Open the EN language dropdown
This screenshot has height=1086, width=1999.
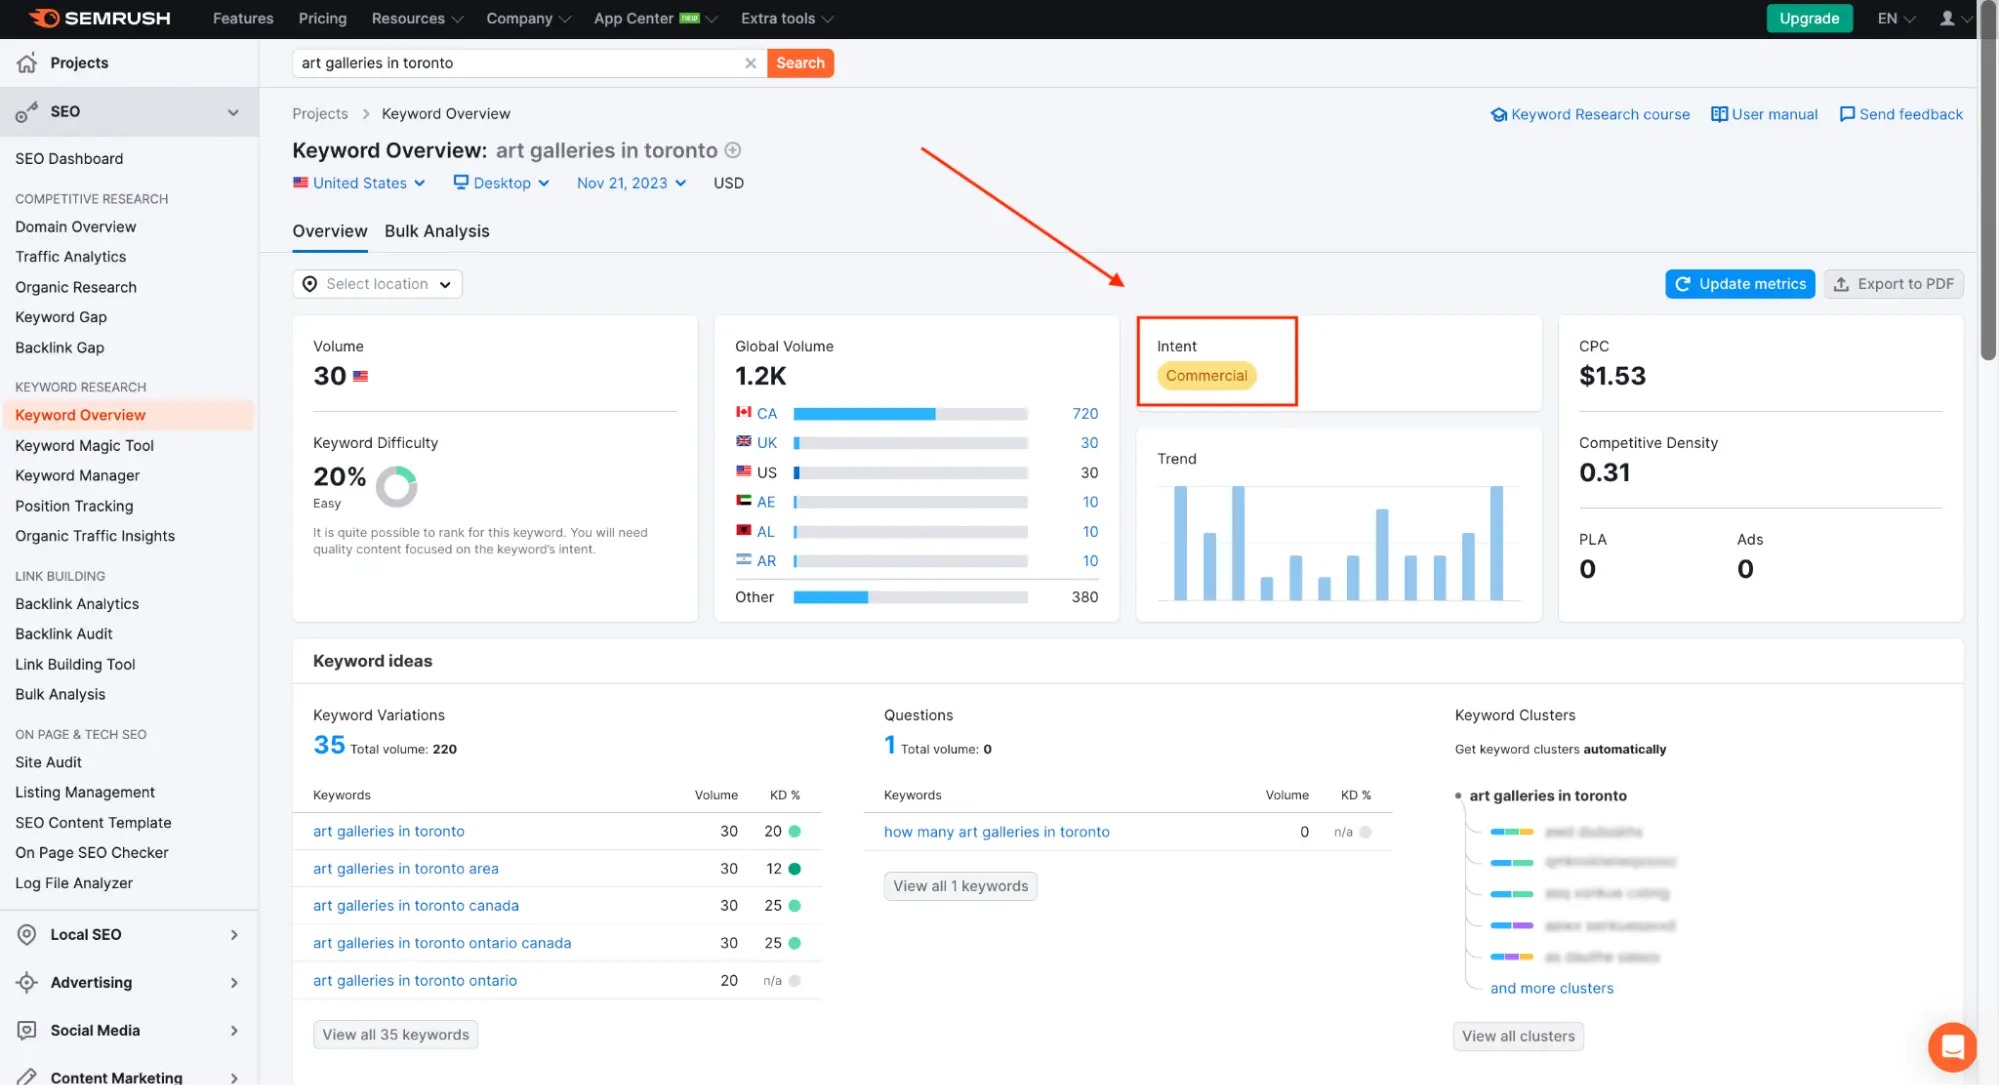(x=1896, y=18)
